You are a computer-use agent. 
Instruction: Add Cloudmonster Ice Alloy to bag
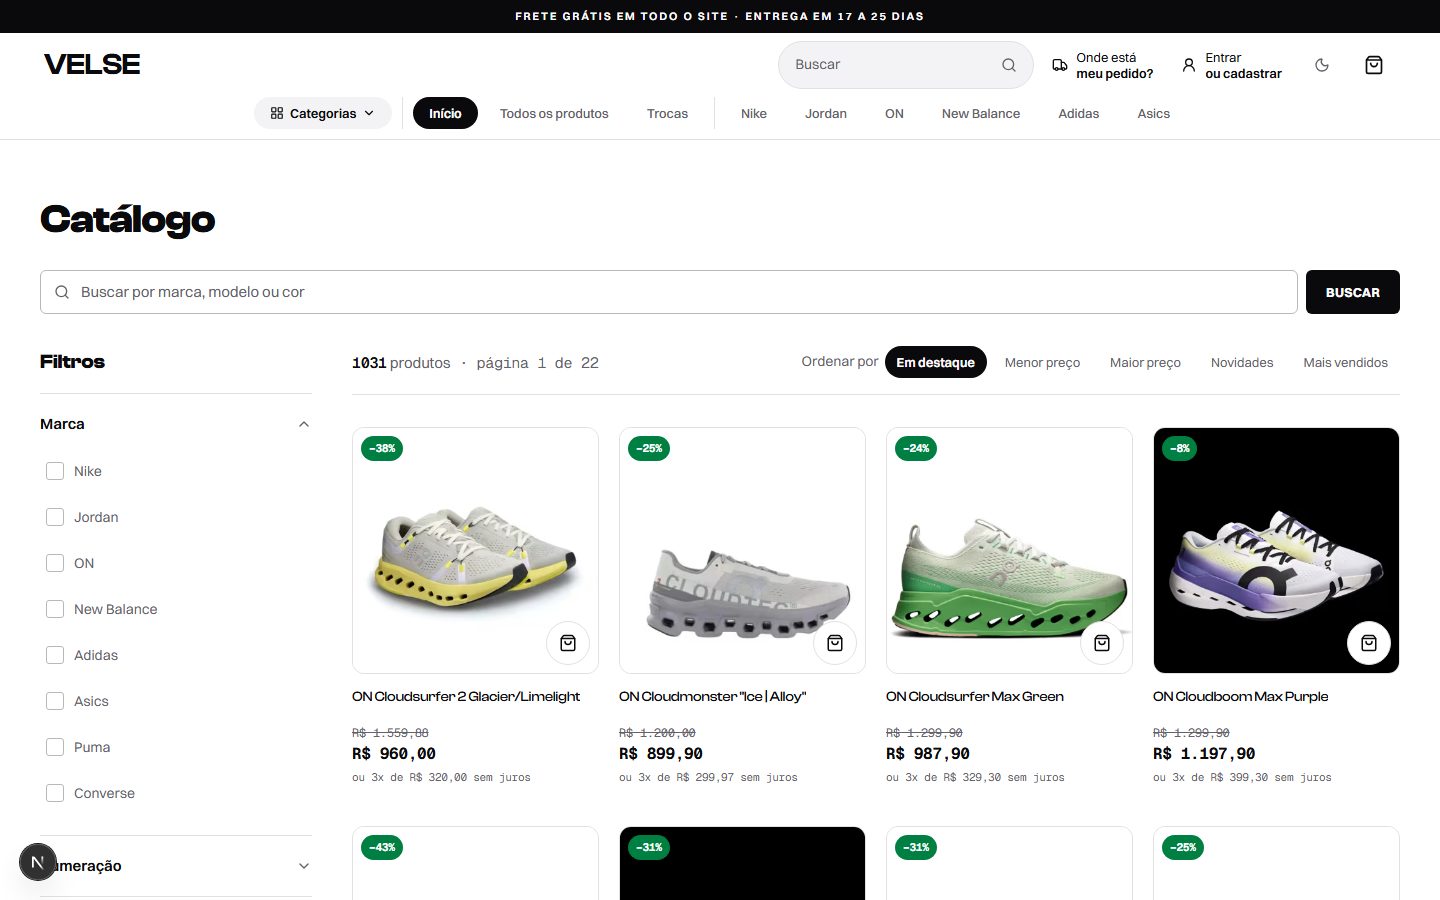point(835,643)
